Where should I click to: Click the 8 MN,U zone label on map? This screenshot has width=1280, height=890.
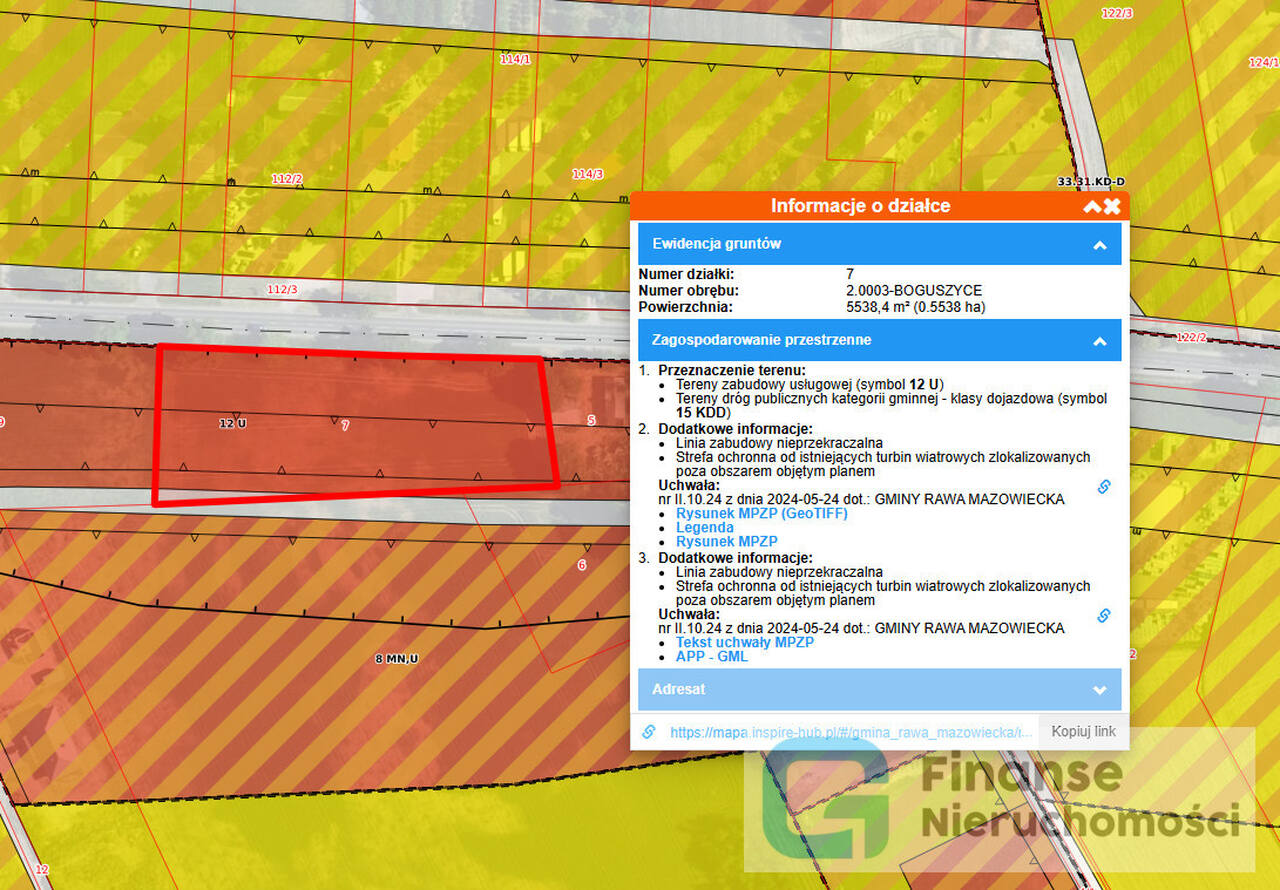pos(395,659)
